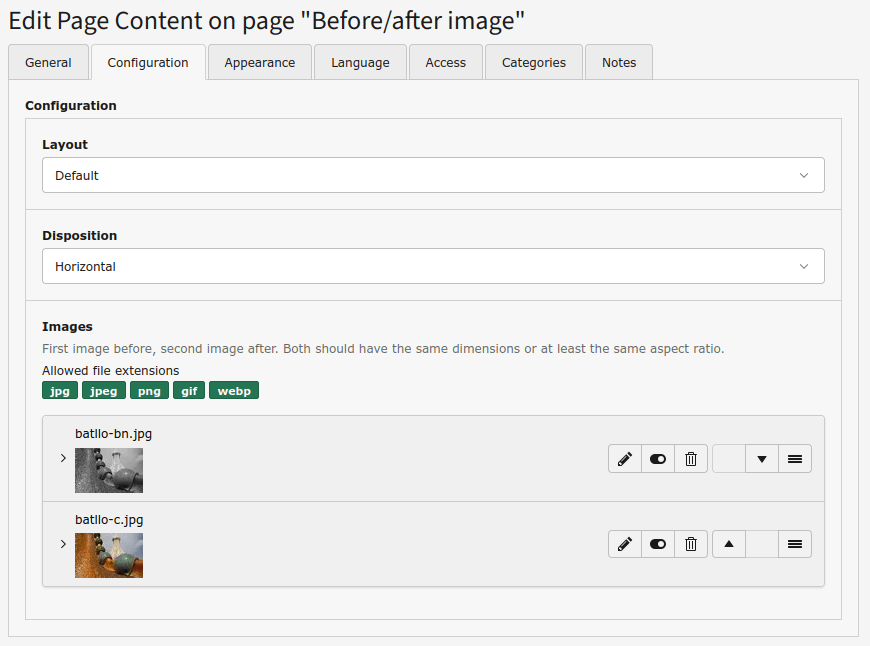Screen dimensions: 870x646
Task: Delete the batllo-bn.jpg image
Action: (691, 459)
